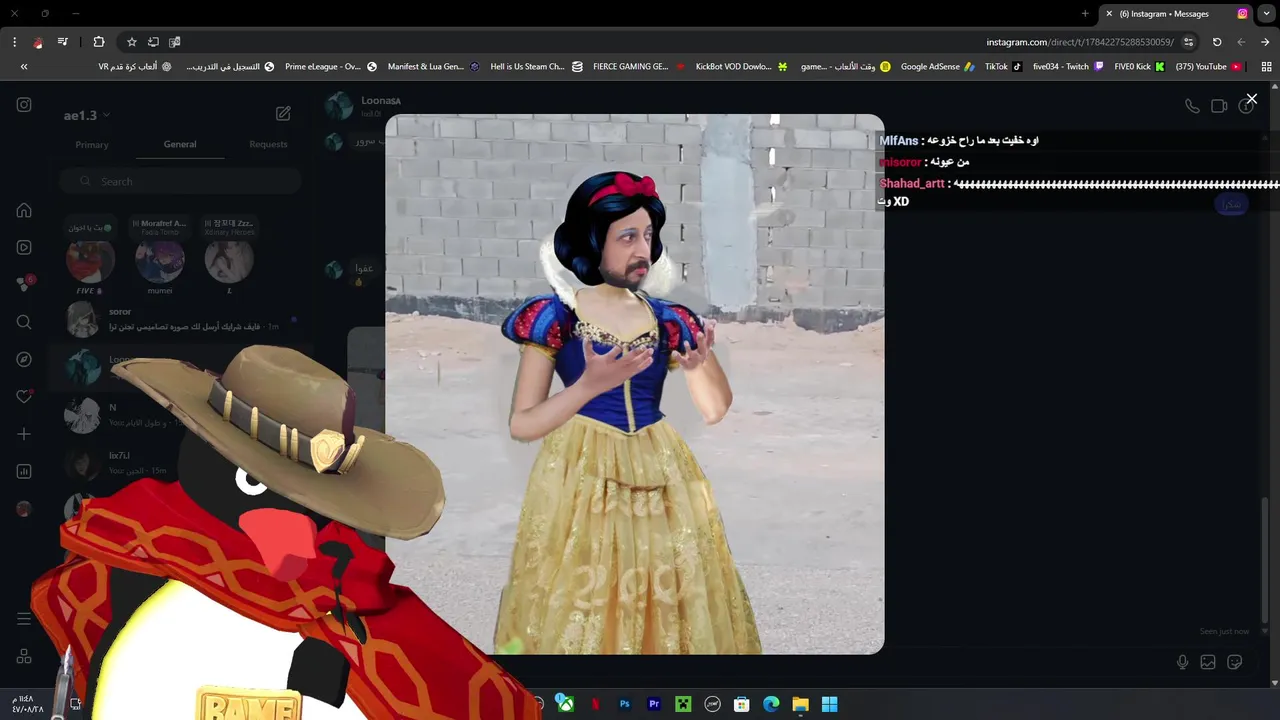Open the KickBot VOD Downloader bookmark
Screen dimensions: 1280x720
coord(741,67)
